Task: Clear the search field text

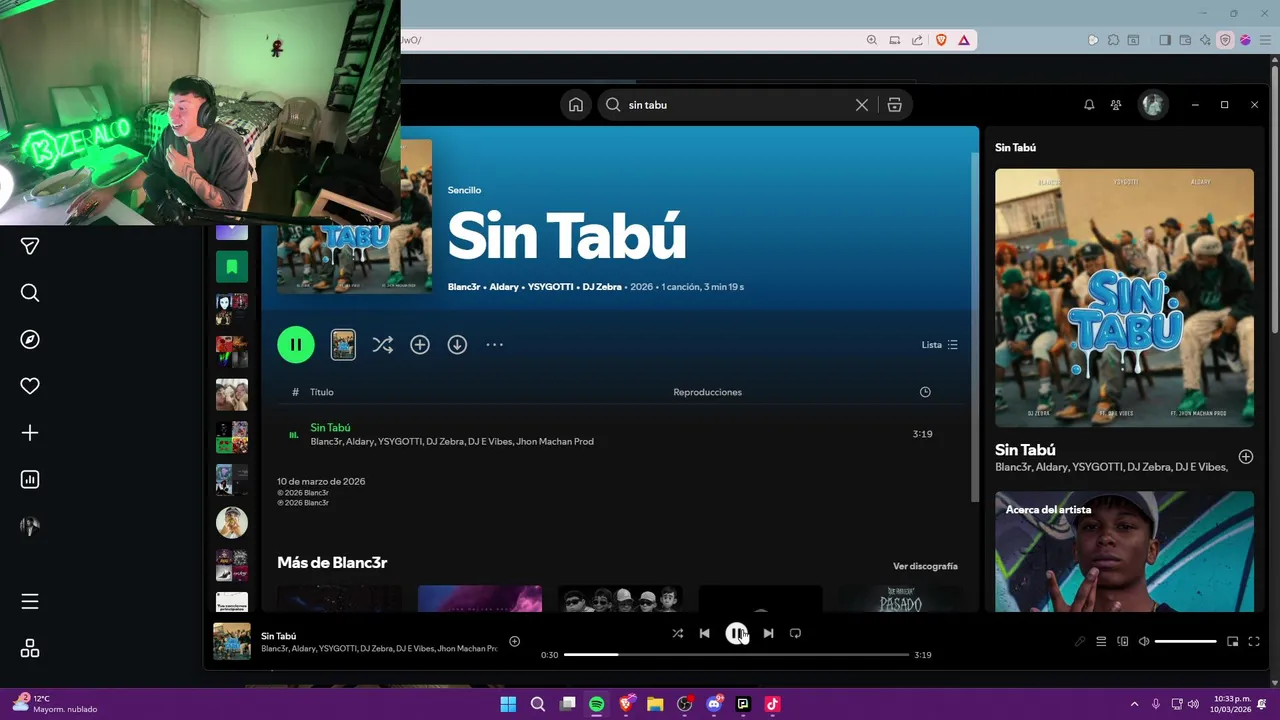Action: click(862, 104)
